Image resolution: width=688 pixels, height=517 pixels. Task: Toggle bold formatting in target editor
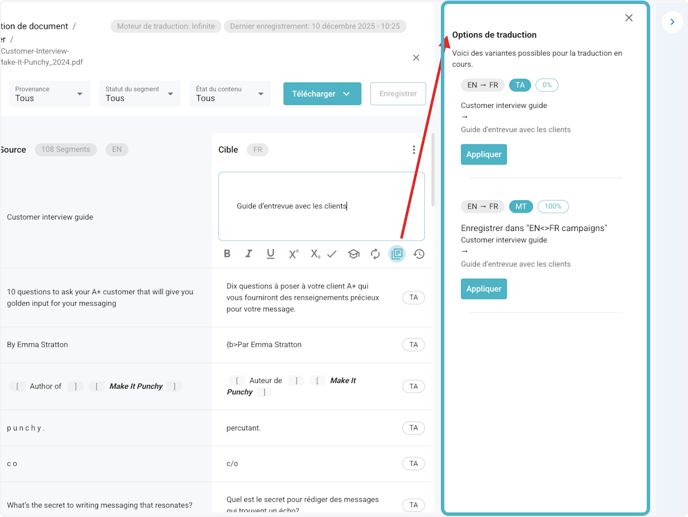227,254
